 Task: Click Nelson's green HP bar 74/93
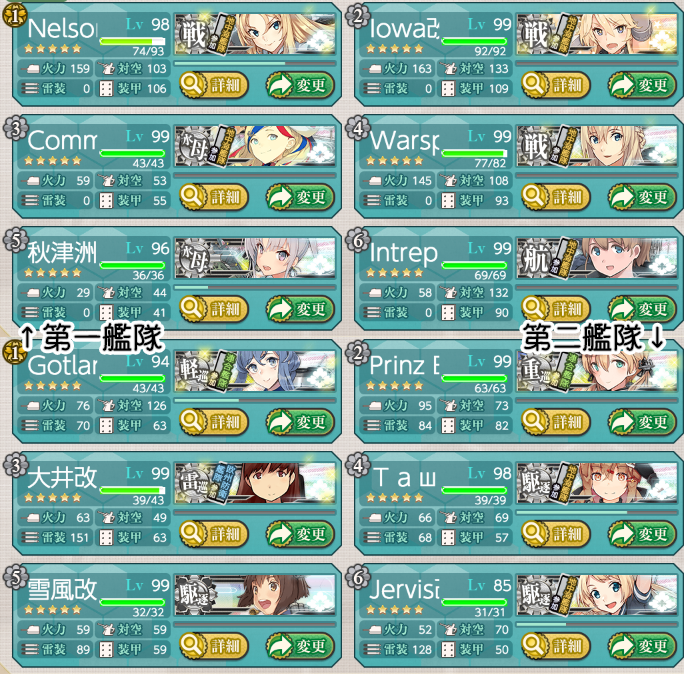pos(133,41)
